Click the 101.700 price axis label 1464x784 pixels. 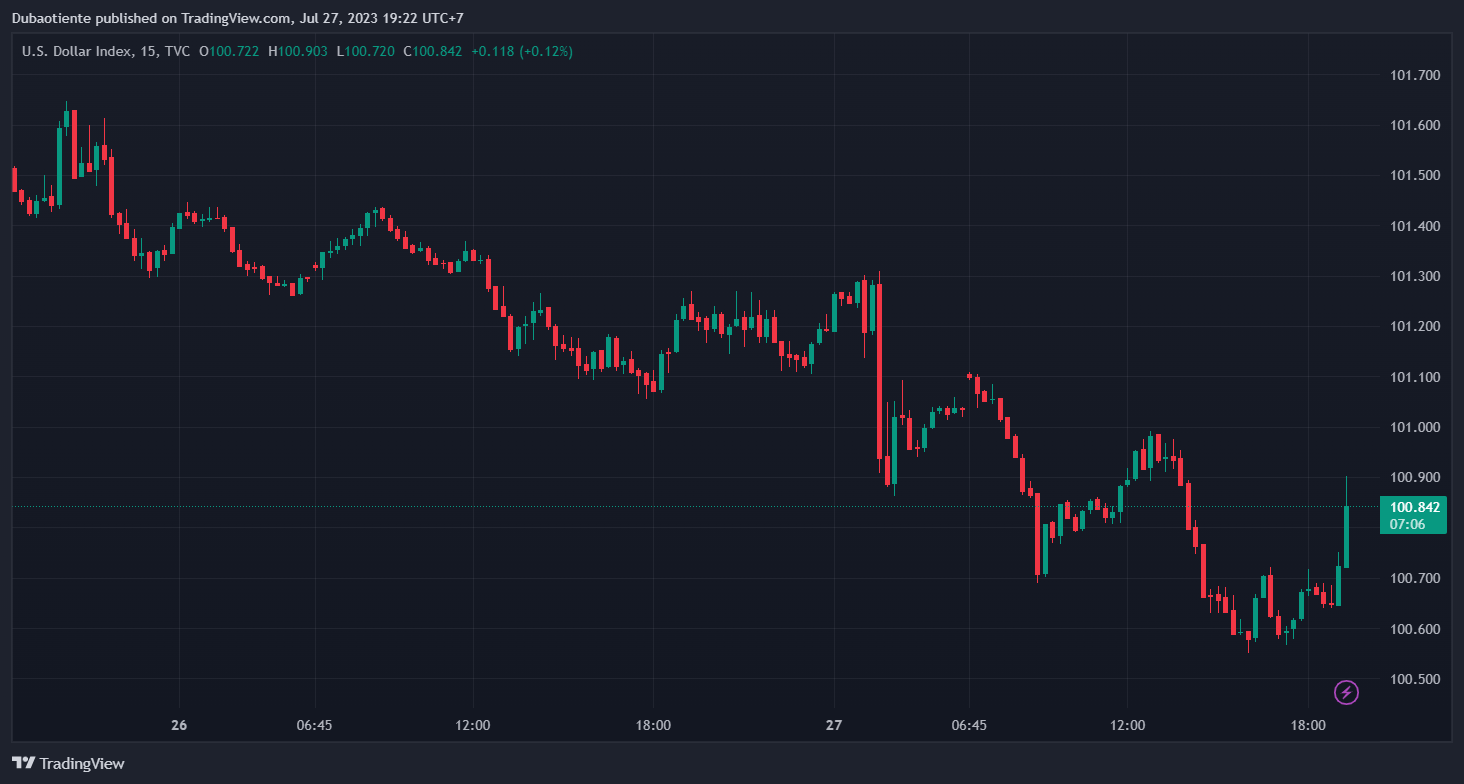pos(1415,75)
